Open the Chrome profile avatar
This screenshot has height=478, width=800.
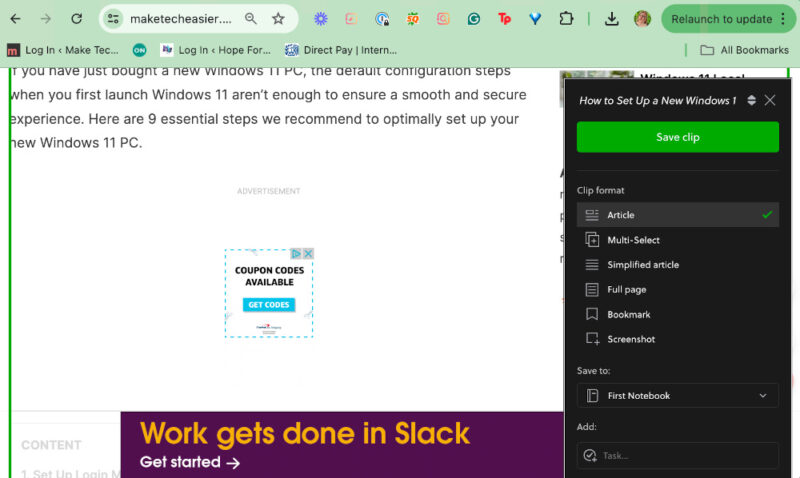[642, 19]
